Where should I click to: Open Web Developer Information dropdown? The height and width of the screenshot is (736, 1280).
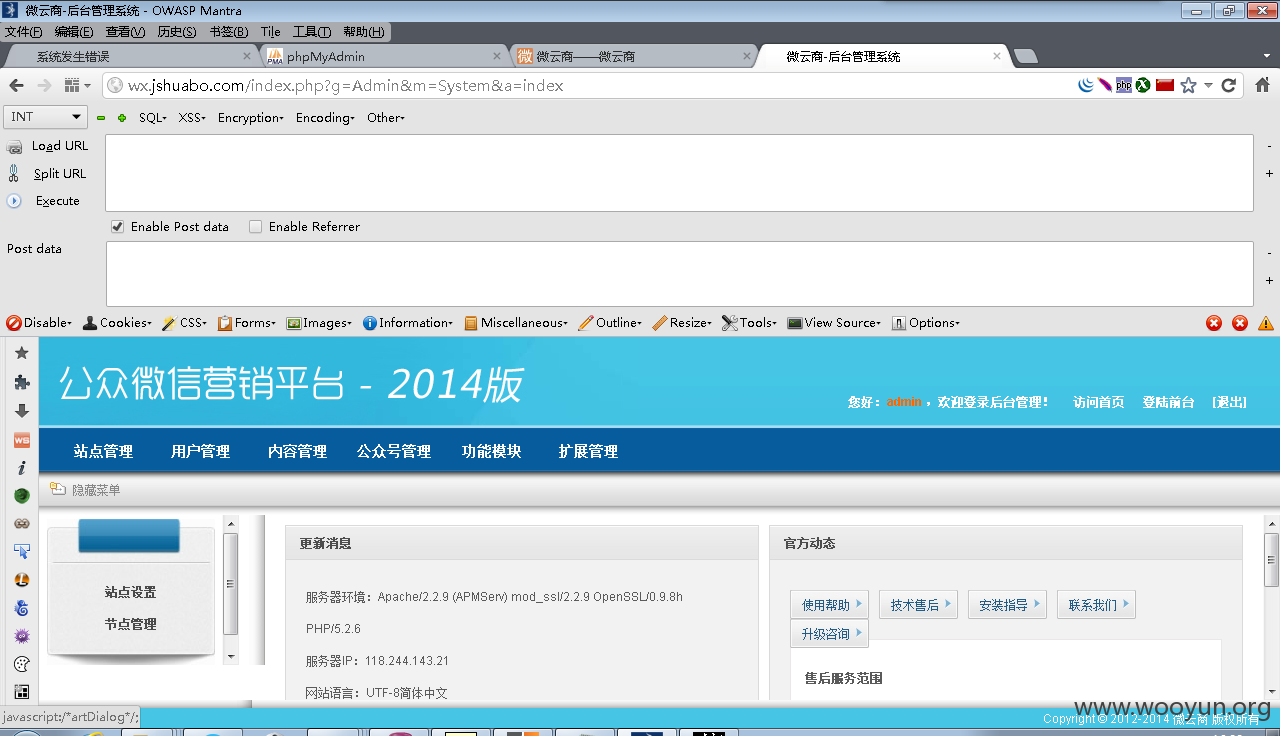click(x=408, y=323)
